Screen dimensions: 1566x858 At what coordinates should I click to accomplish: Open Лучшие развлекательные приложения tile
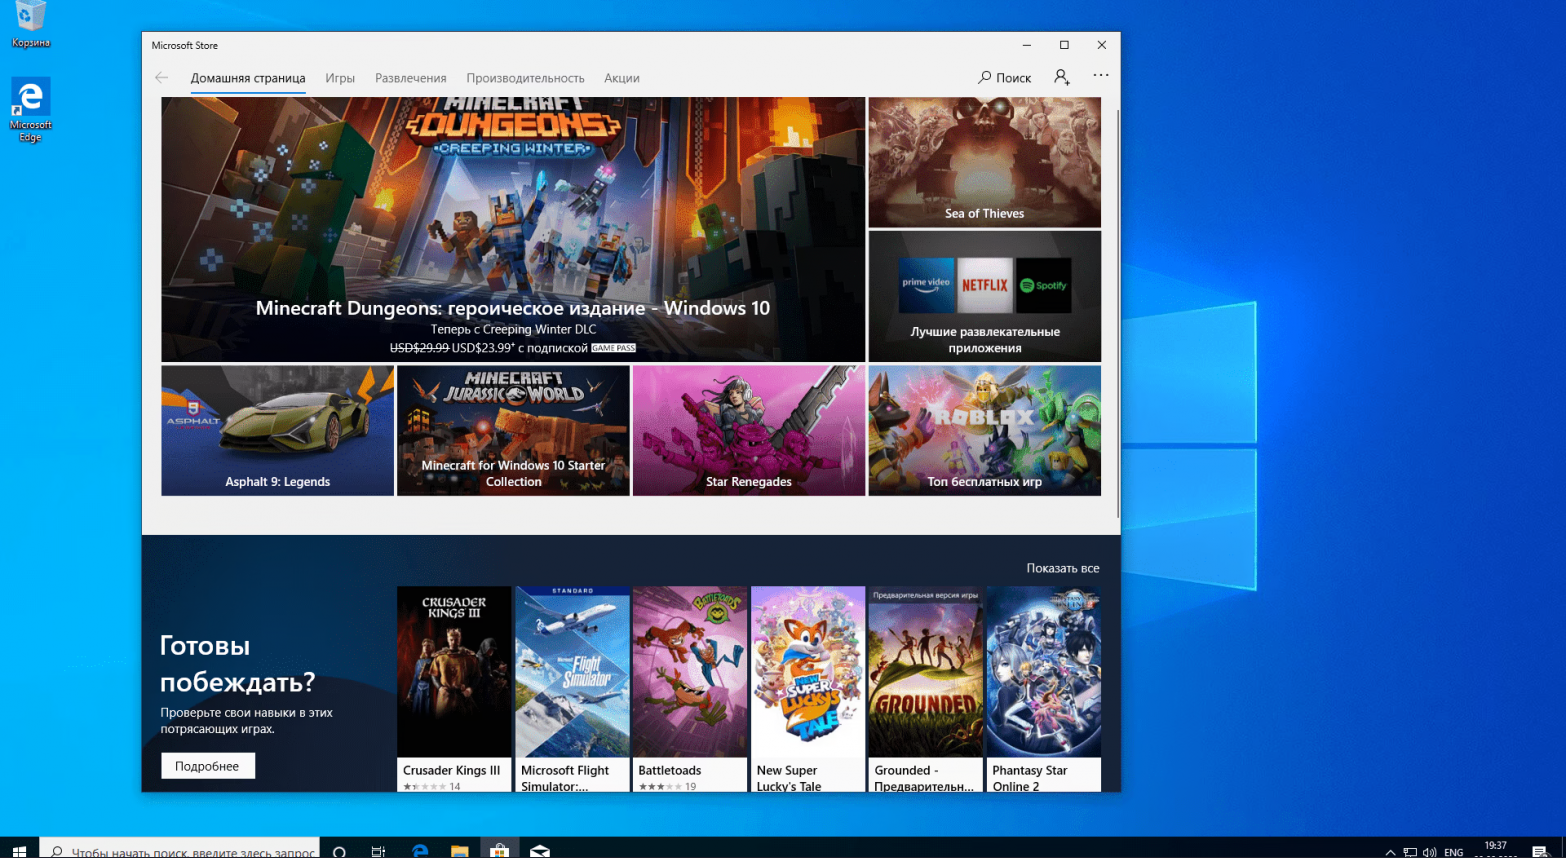coord(985,296)
